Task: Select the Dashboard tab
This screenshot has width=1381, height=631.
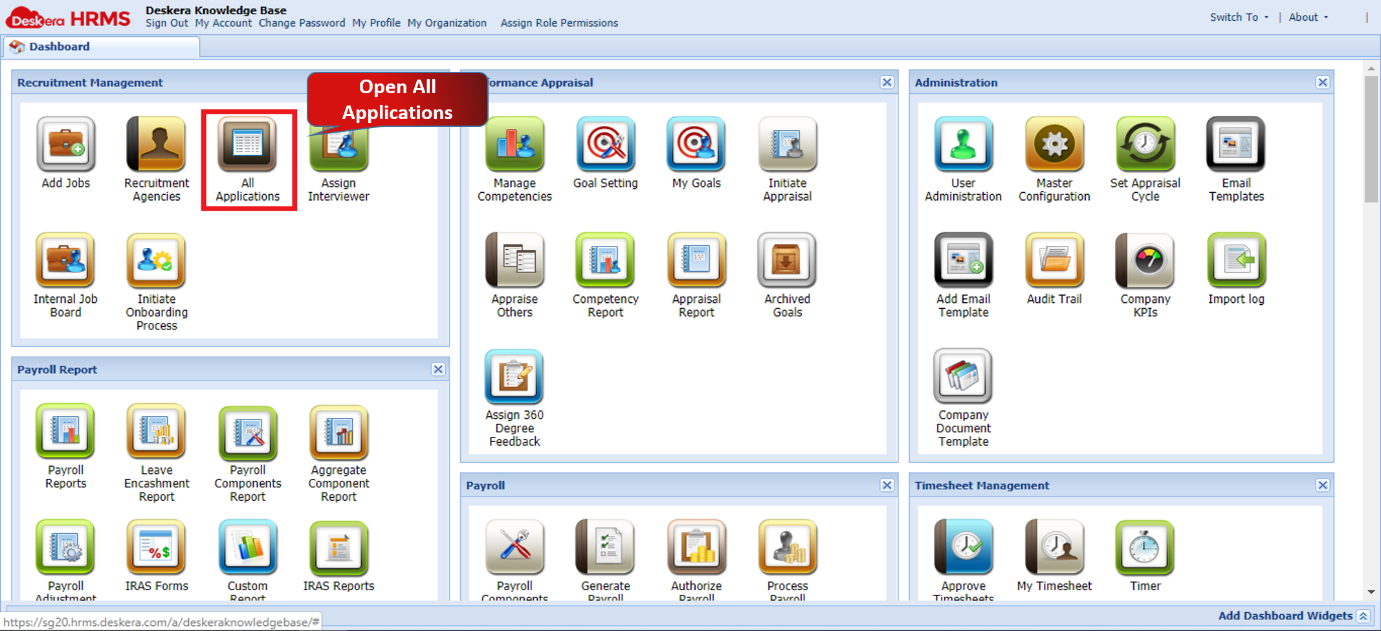Action: [x=59, y=47]
